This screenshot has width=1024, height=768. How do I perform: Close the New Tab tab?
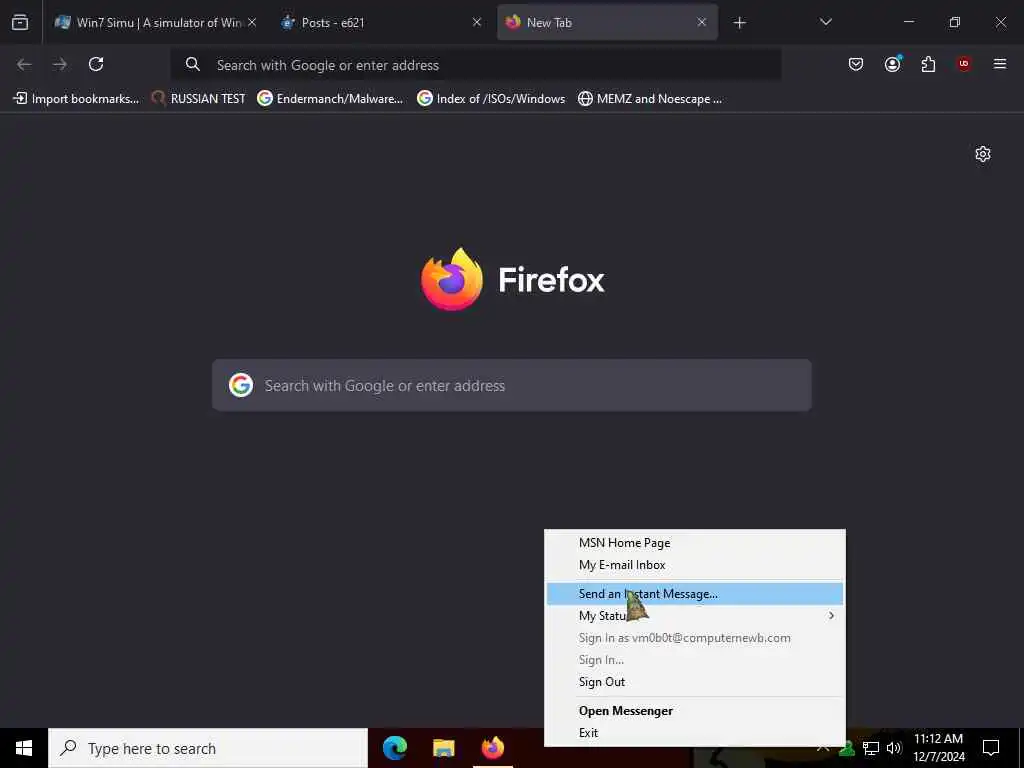(x=702, y=22)
